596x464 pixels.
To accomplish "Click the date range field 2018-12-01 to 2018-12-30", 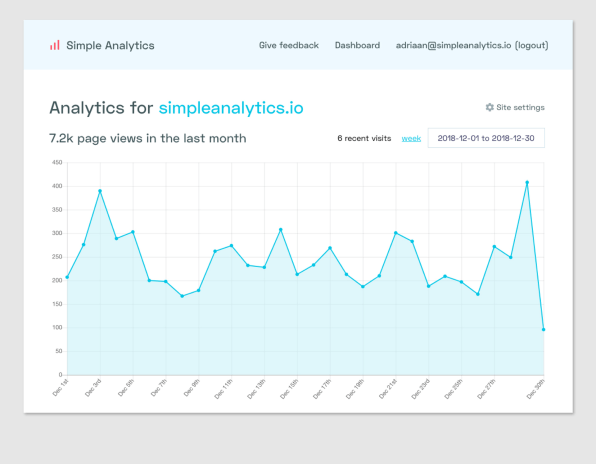I will pyautogui.click(x=486, y=138).
